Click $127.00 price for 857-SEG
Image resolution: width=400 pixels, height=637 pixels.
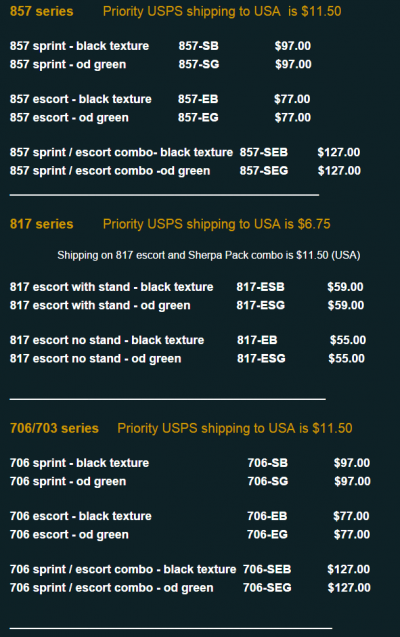339,171
